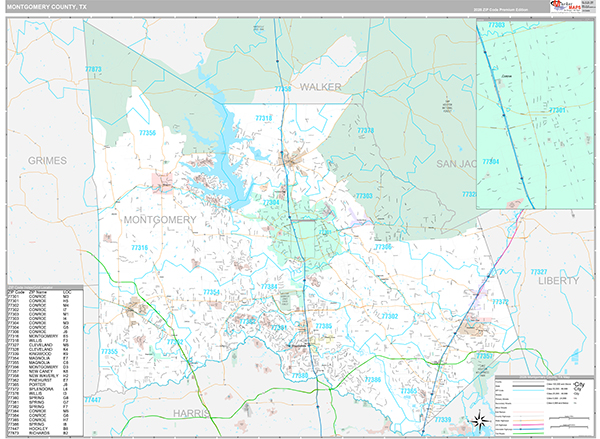Click ZIP code label 77339 on map
The image size is (600, 439).
pos(443,419)
